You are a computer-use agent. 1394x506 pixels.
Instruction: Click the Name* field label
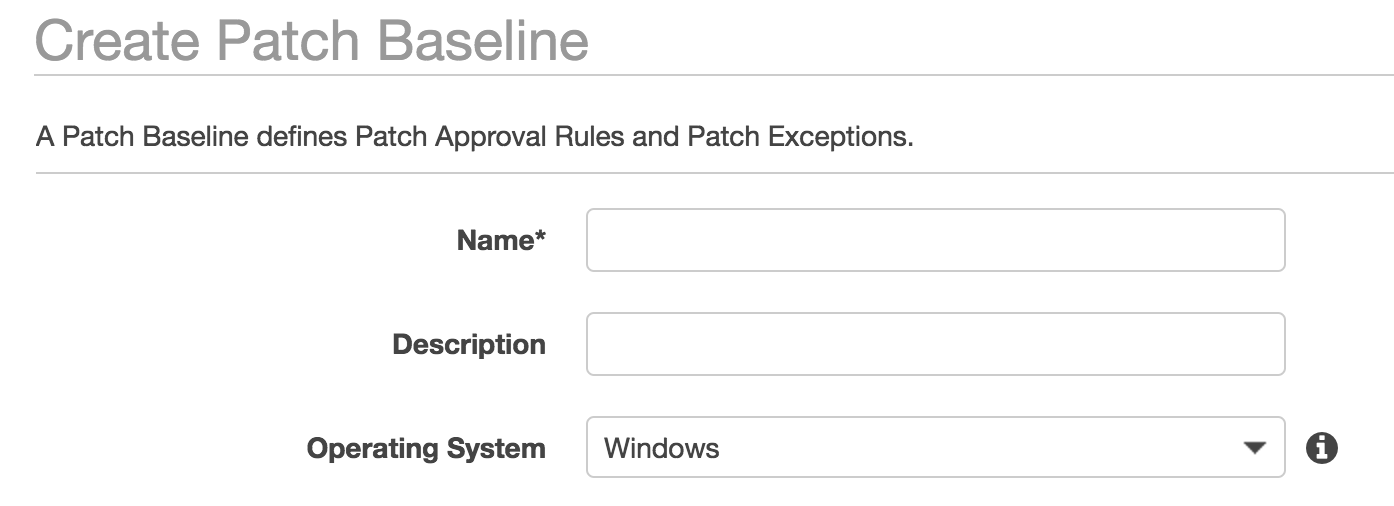click(501, 240)
